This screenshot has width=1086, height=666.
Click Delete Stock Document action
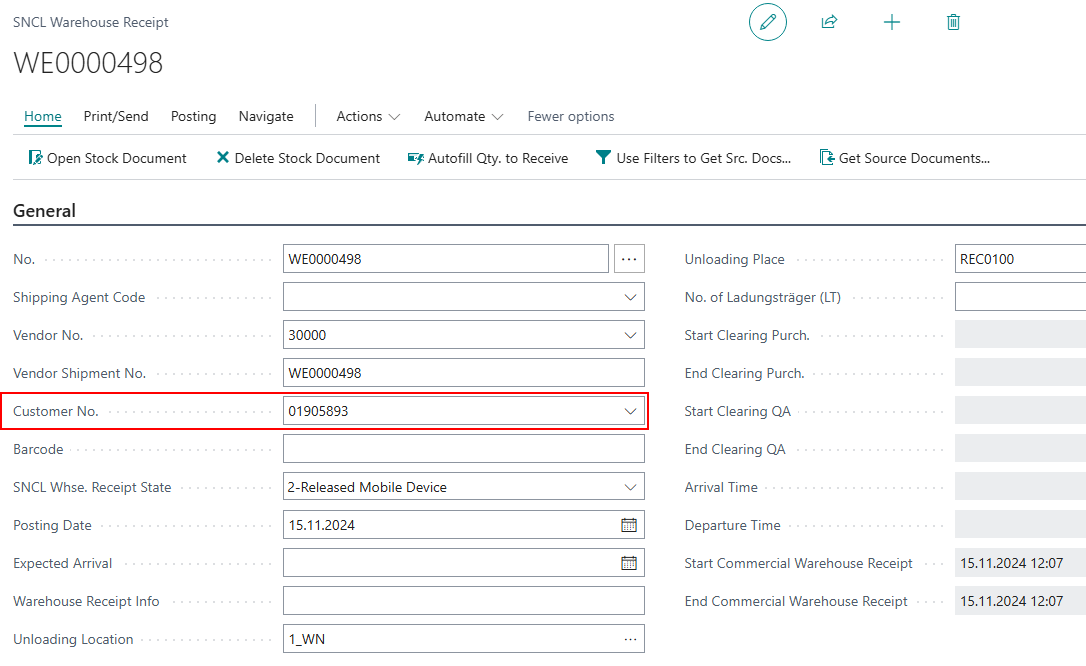[x=298, y=158]
